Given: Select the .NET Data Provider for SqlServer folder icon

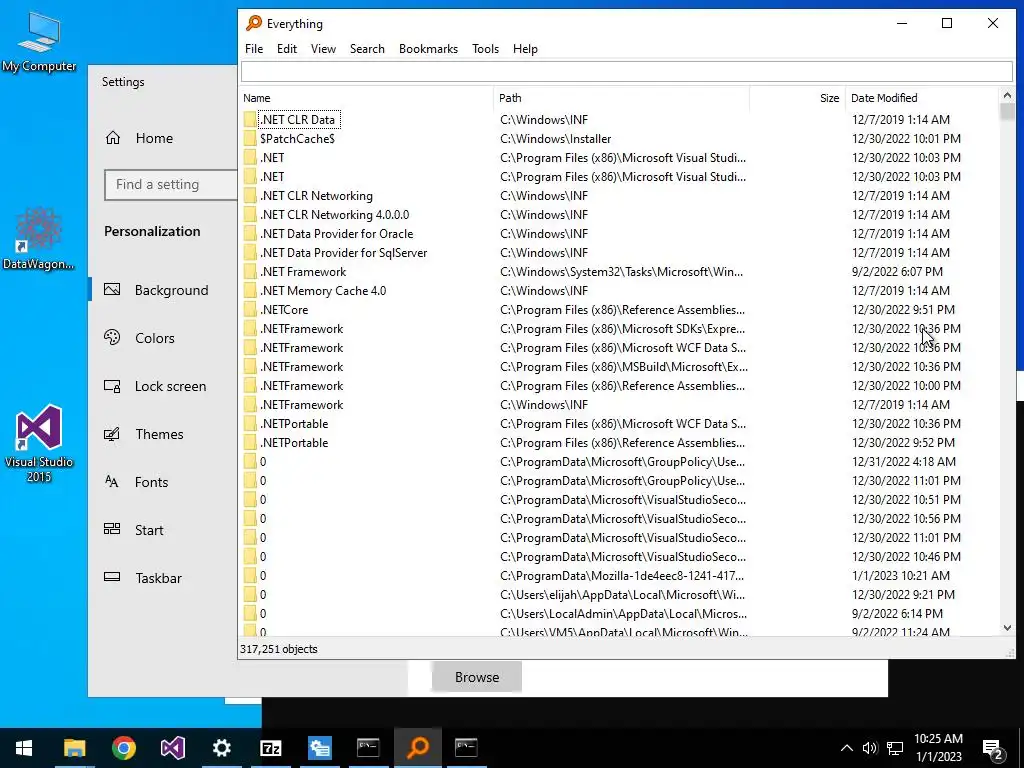Looking at the screenshot, I should [x=249, y=253].
